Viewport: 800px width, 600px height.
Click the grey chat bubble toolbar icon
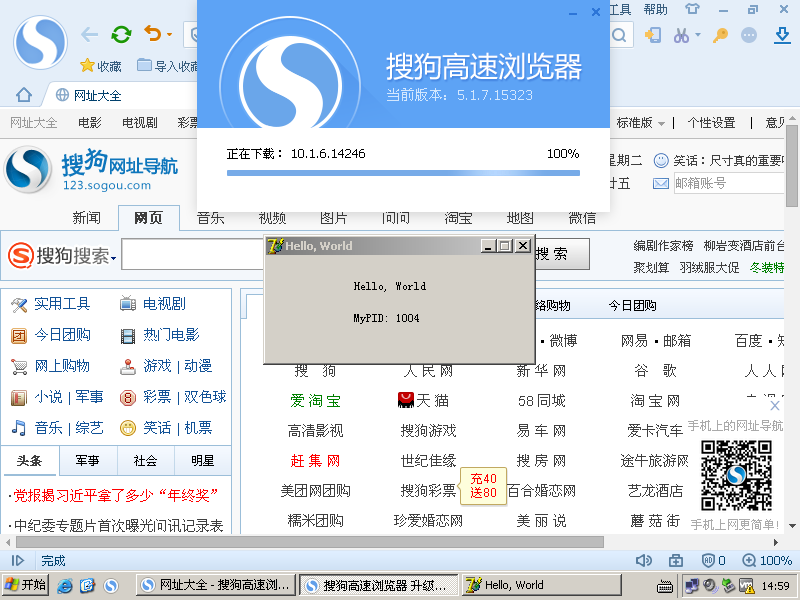(x=748, y=35)
